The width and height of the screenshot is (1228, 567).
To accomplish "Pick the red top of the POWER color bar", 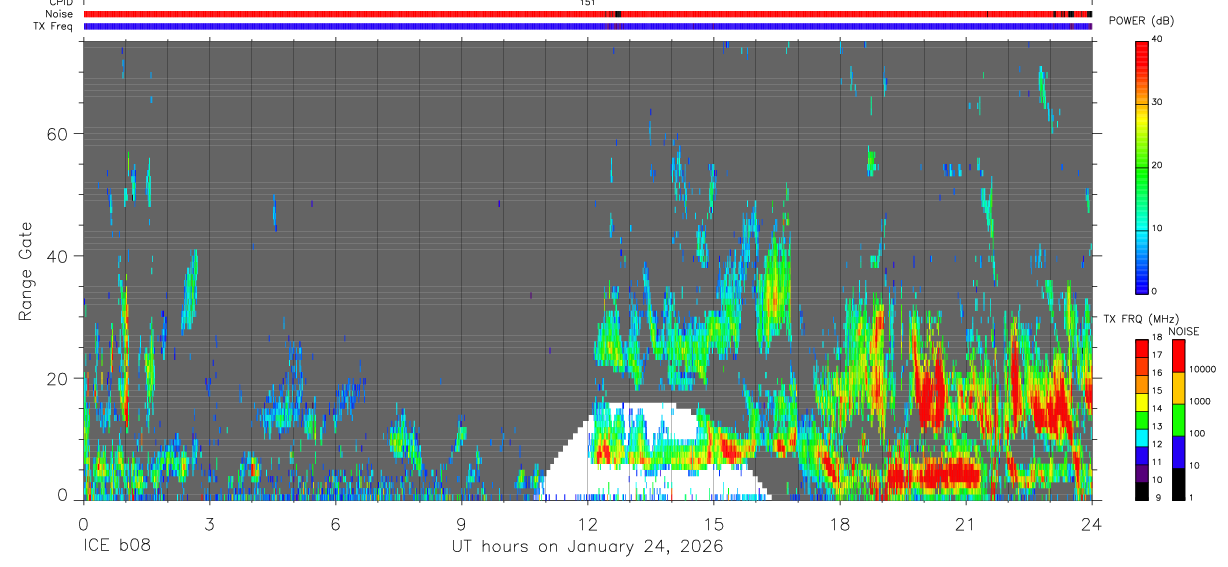I will 1141,55.
